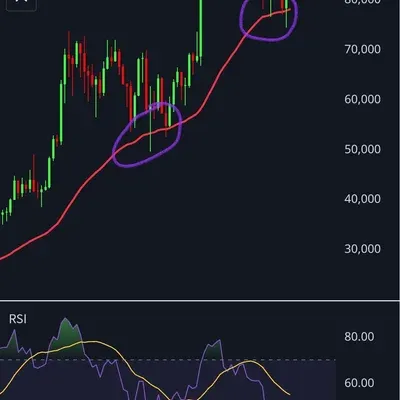Click the 30,000 price axis label
The width and height of the screenshot is (400, 400).
pos(362,249)
